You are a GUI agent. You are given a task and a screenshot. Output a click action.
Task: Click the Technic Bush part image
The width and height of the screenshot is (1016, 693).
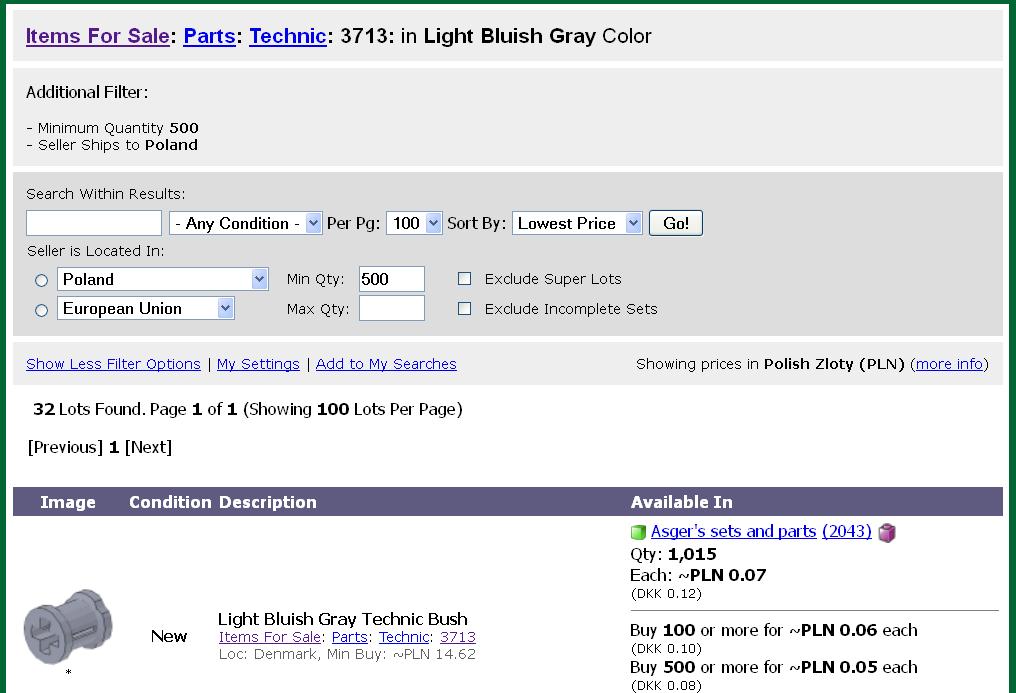click(68, 626)
